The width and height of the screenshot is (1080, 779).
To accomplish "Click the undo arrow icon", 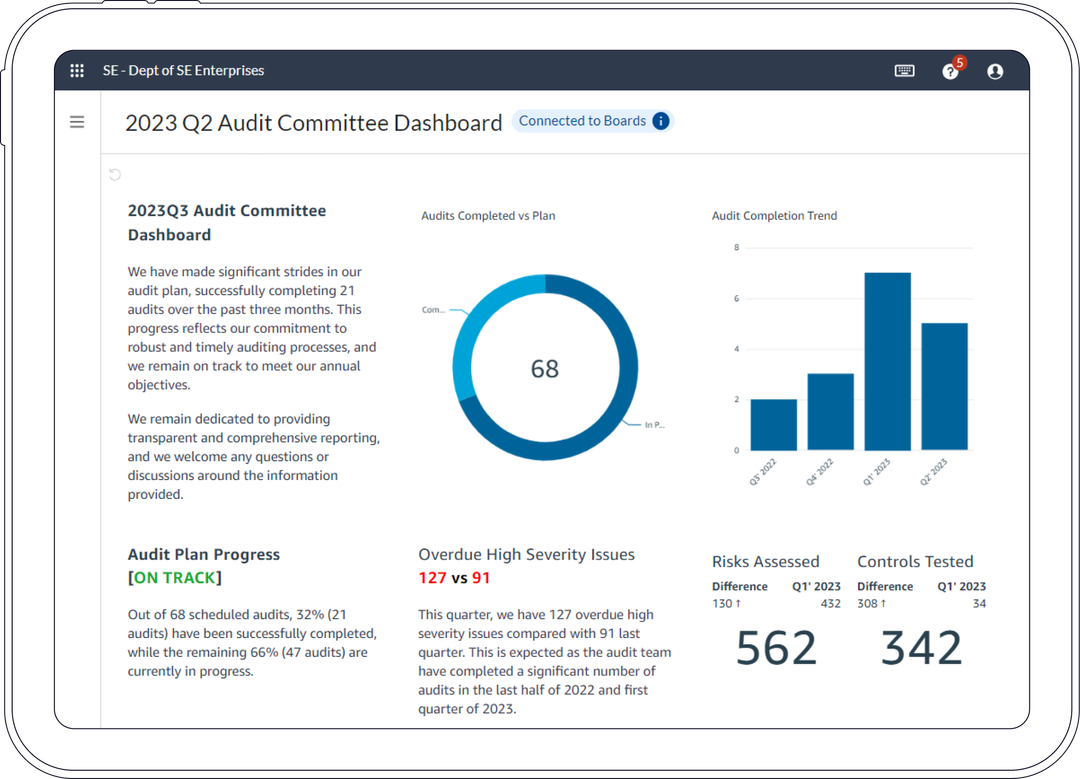I will tap(115, 175).
